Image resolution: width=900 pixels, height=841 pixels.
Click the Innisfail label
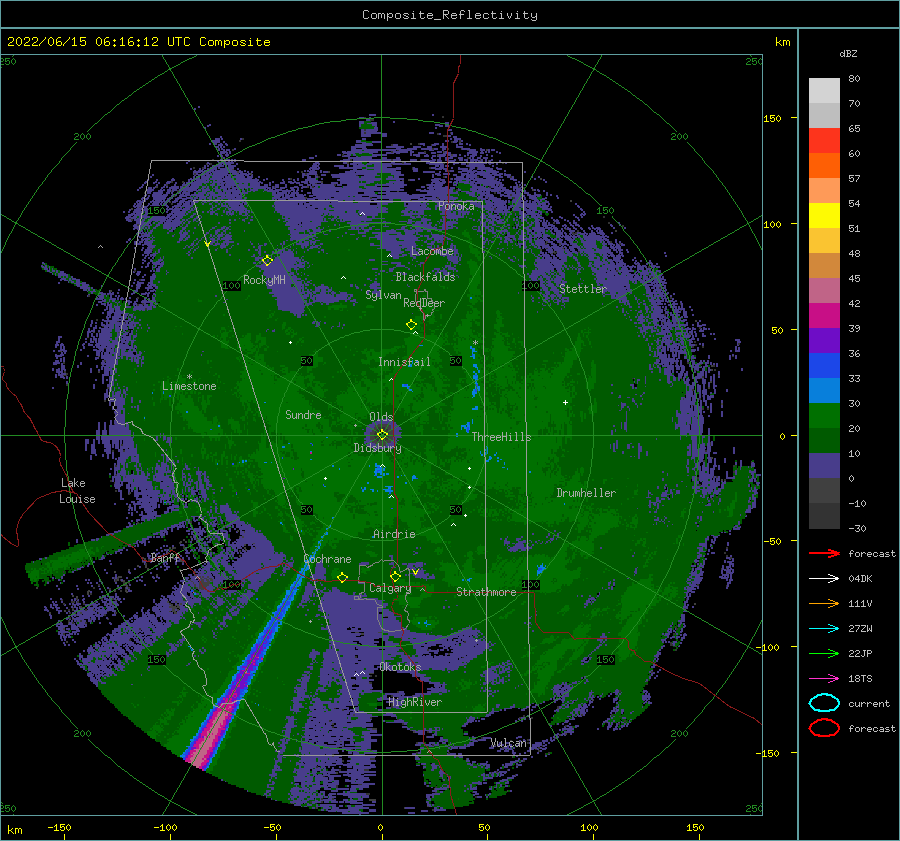404,362
